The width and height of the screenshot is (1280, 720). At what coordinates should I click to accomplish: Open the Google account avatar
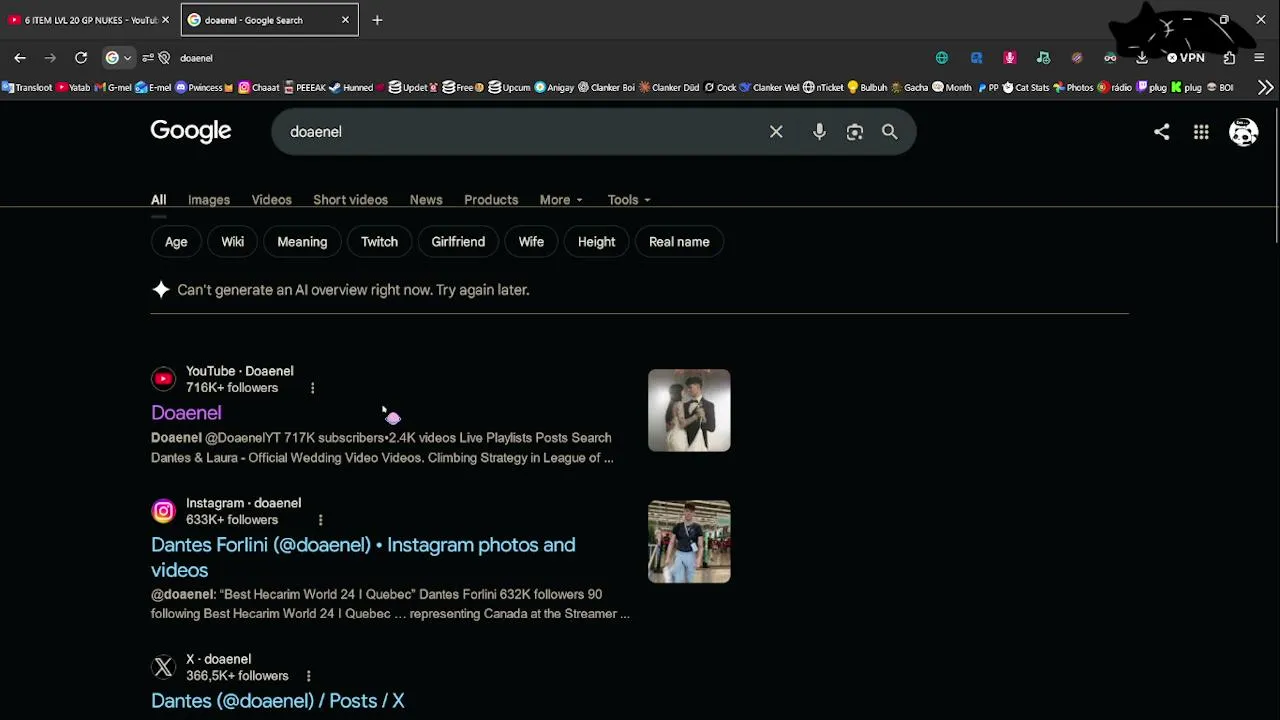point(1243,132)
